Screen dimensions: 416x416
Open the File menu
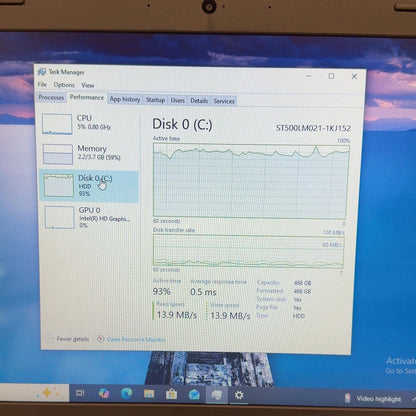pos(42,85)
